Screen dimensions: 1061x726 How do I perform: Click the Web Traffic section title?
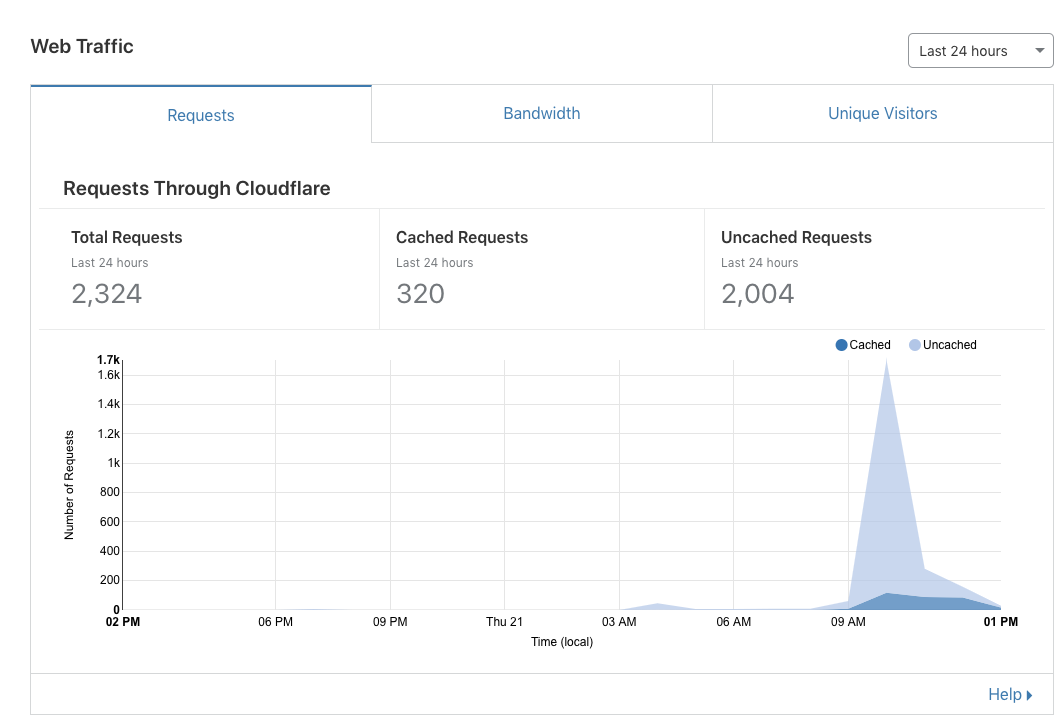click(x=82, y=46)
